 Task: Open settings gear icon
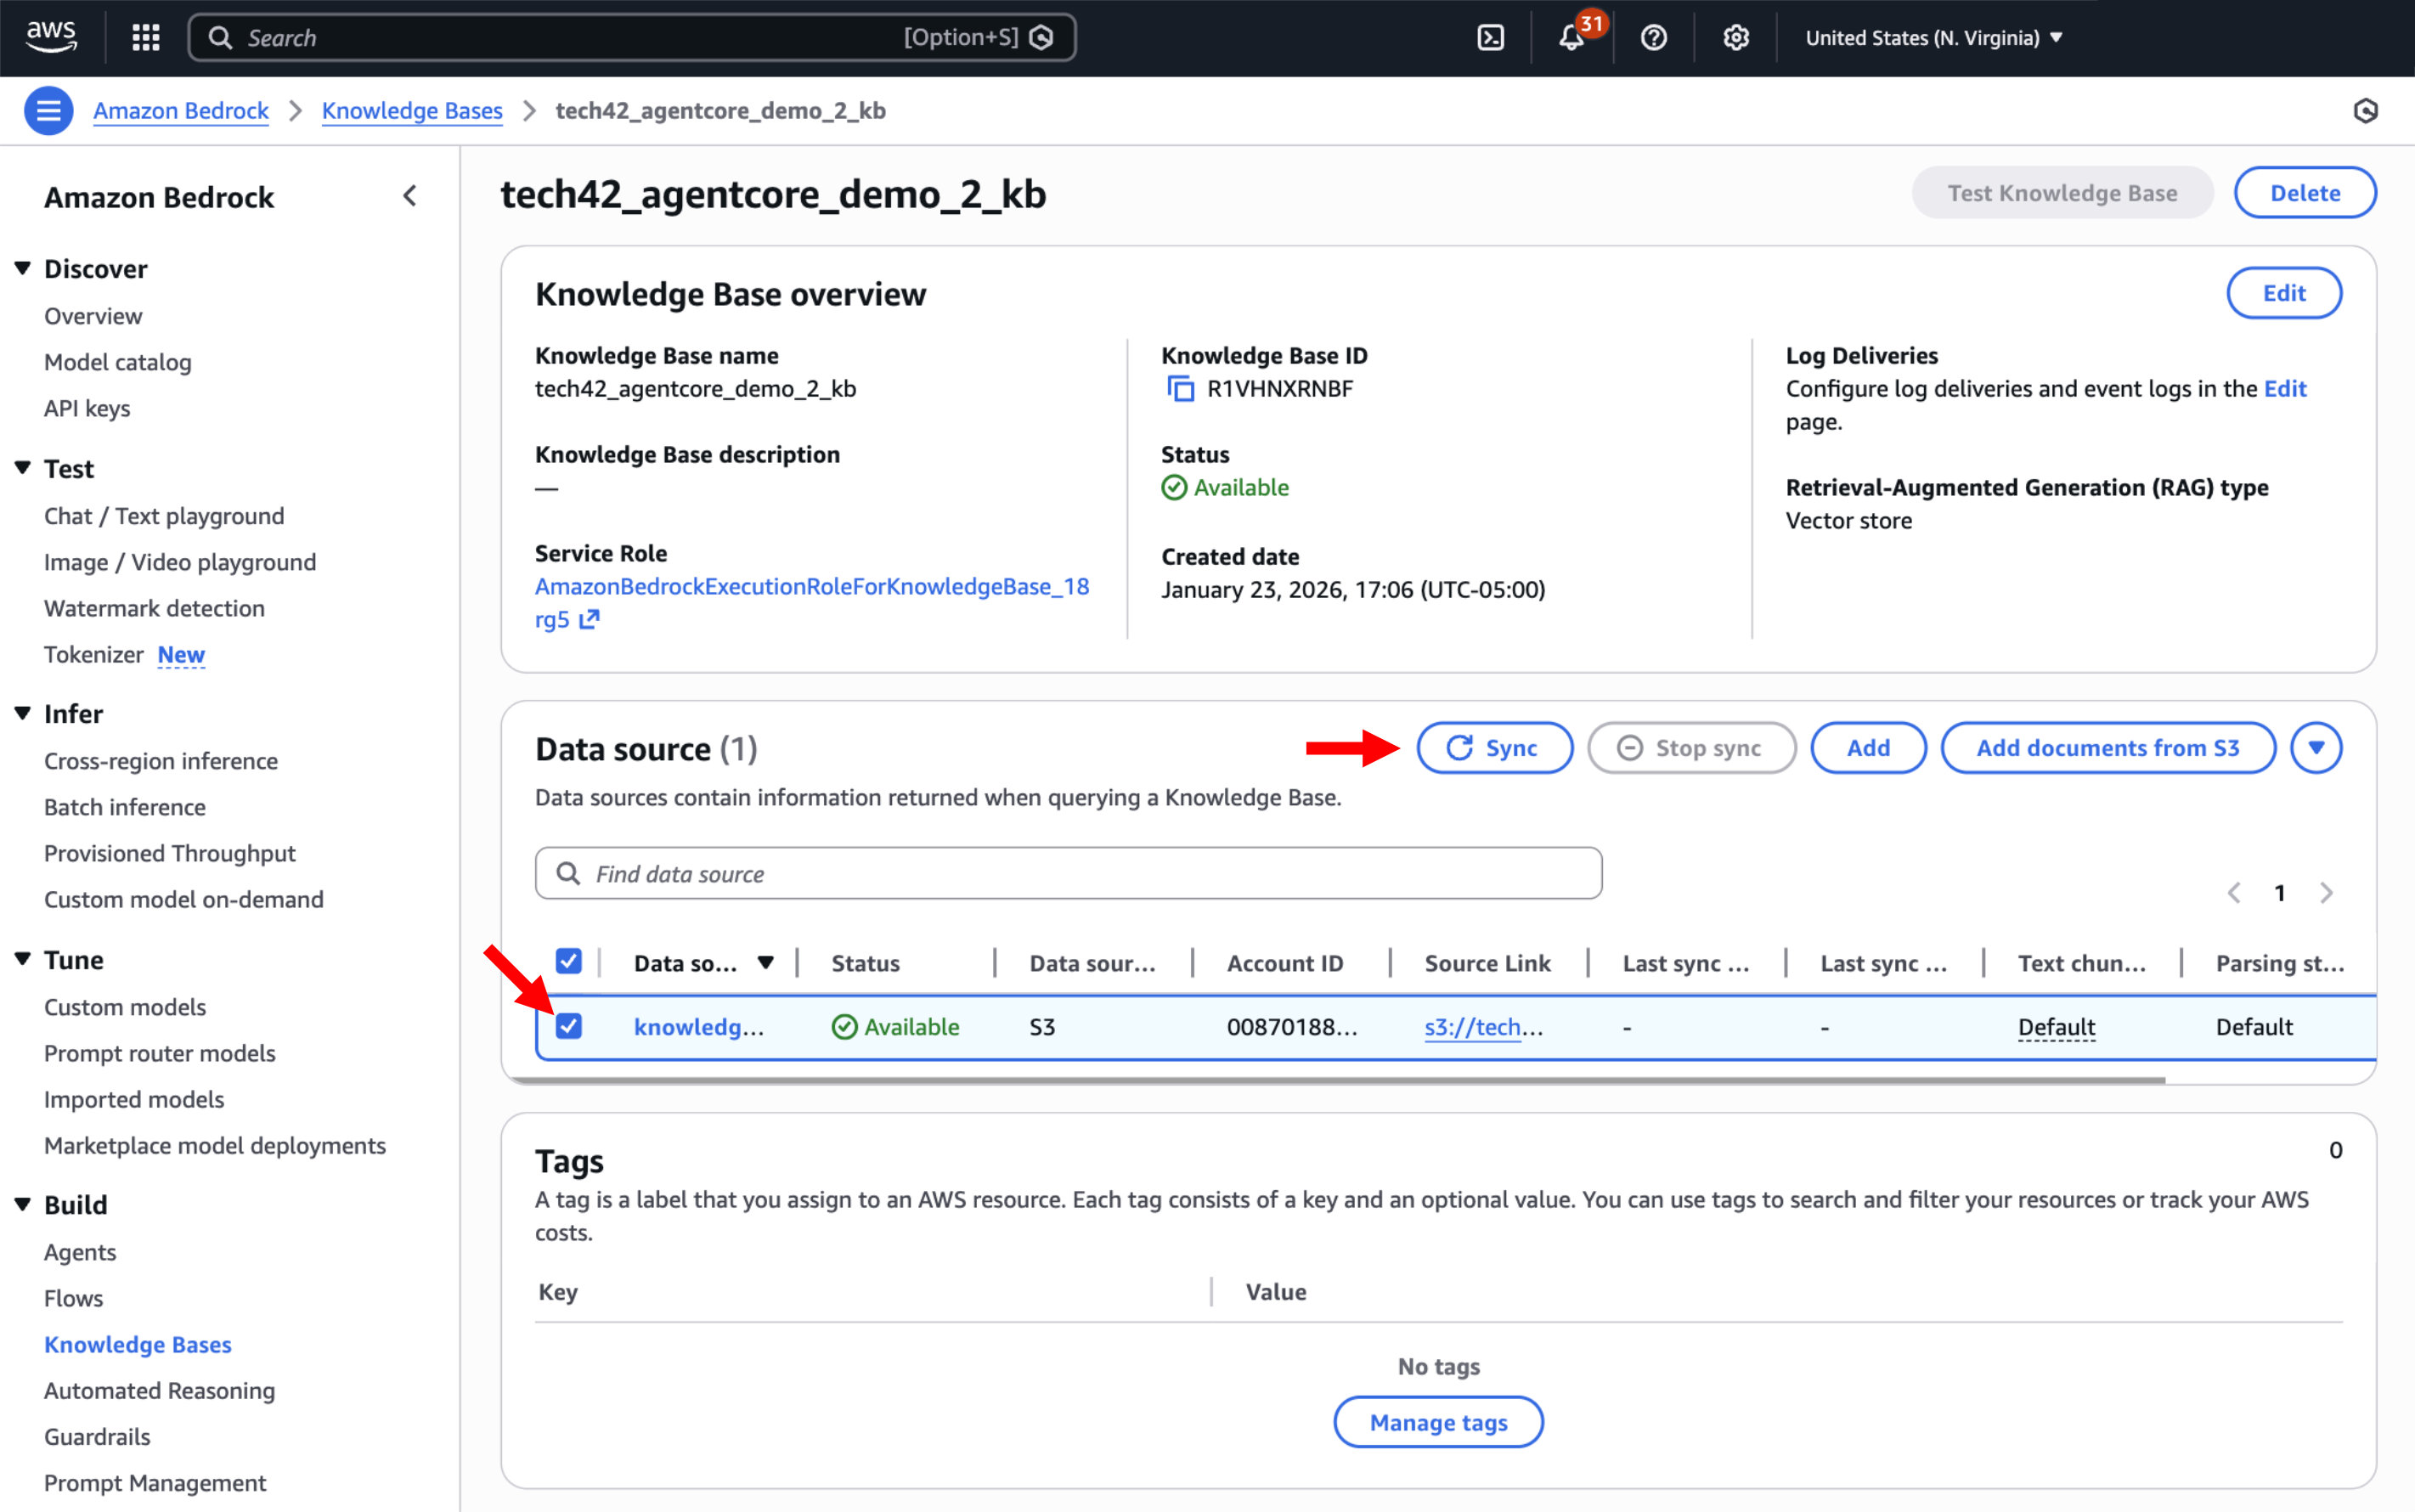click(x=1735, y=38)
